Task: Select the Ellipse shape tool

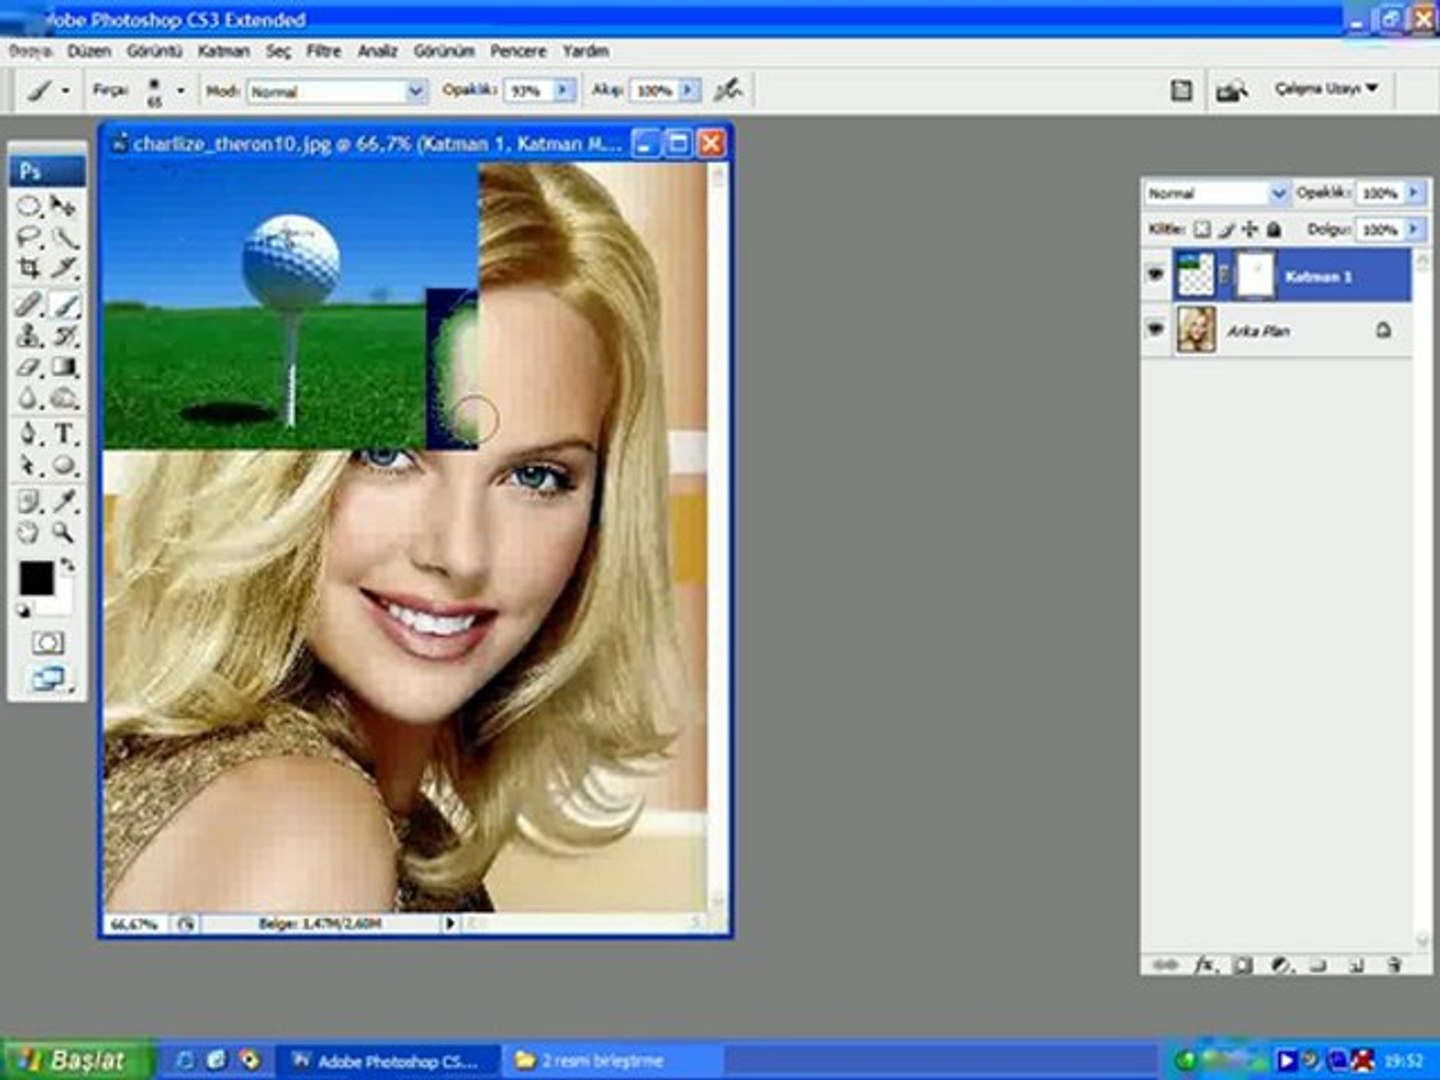Action: [64, 465]
